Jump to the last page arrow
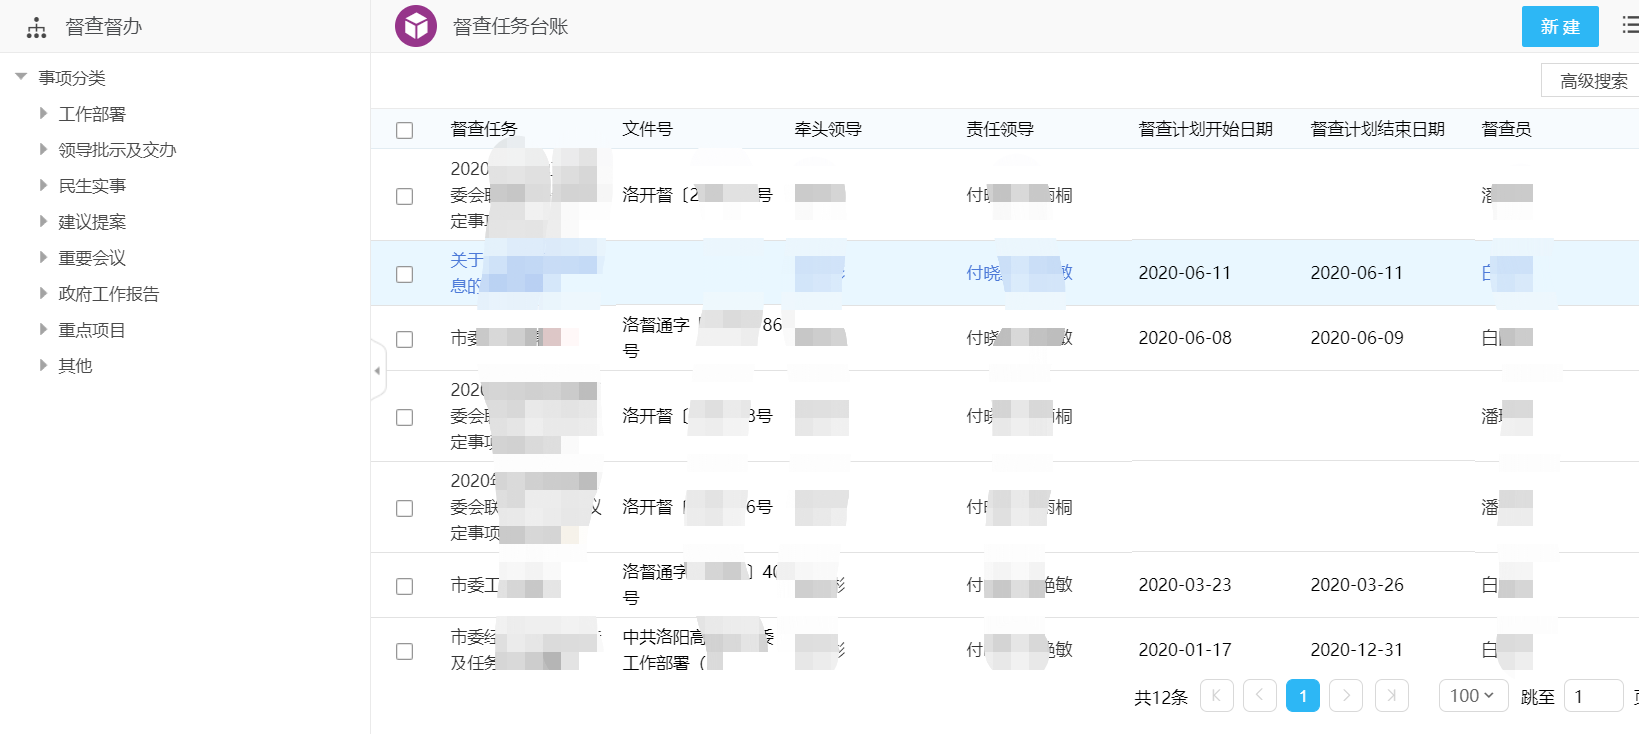 point(1392,695)
